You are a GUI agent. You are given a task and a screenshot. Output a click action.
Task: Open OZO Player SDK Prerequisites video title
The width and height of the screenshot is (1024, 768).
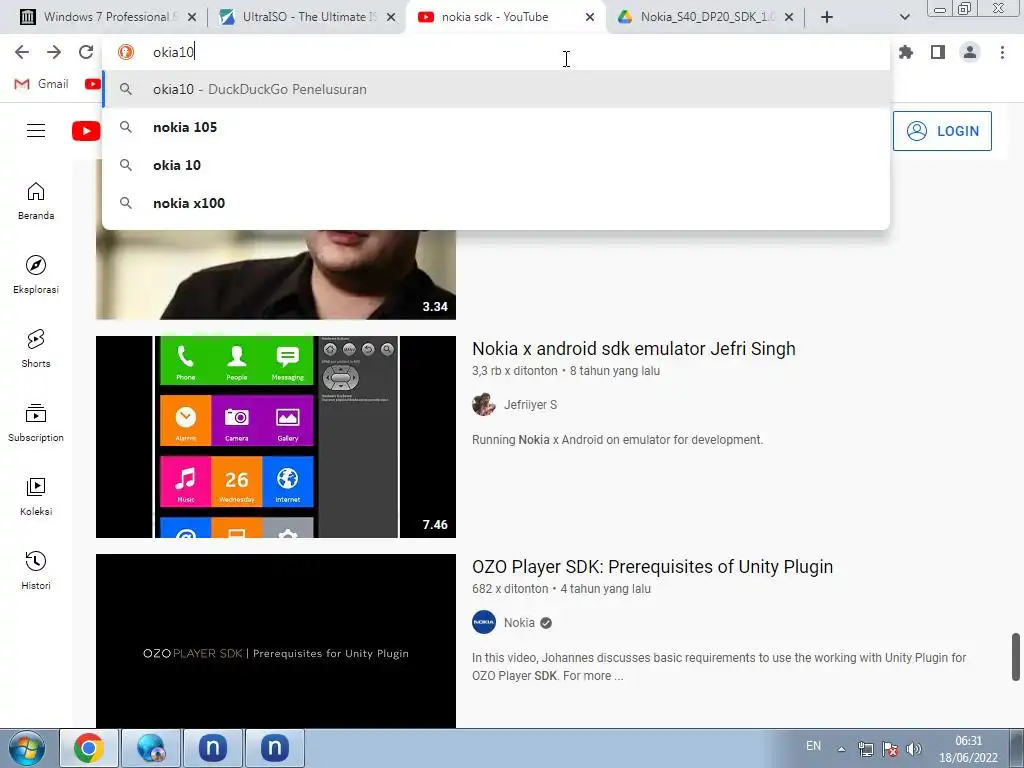click(x=652, y=566)
